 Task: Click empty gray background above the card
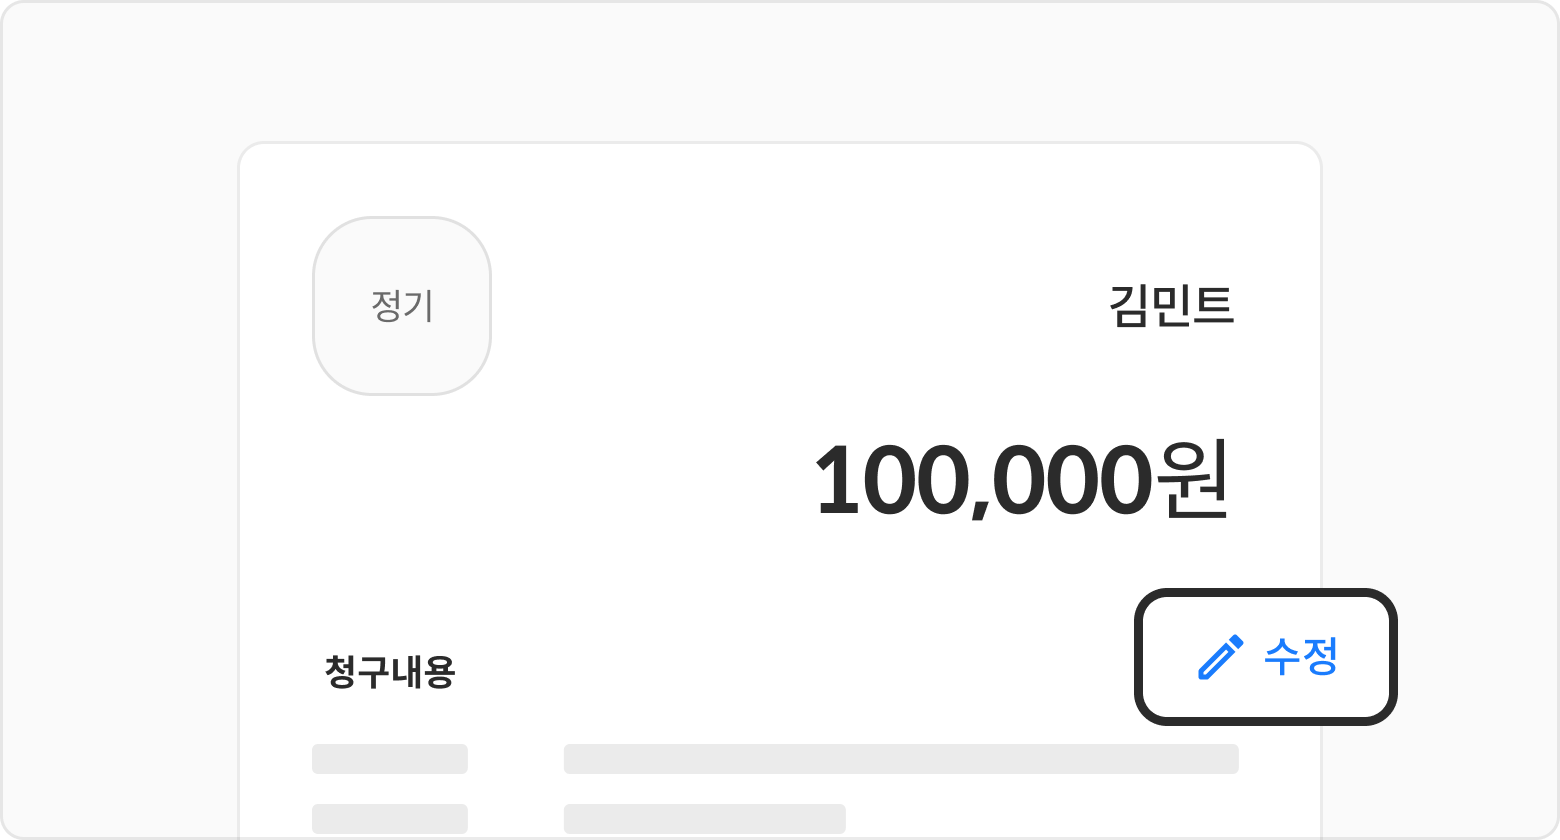[x=780, y=70]
